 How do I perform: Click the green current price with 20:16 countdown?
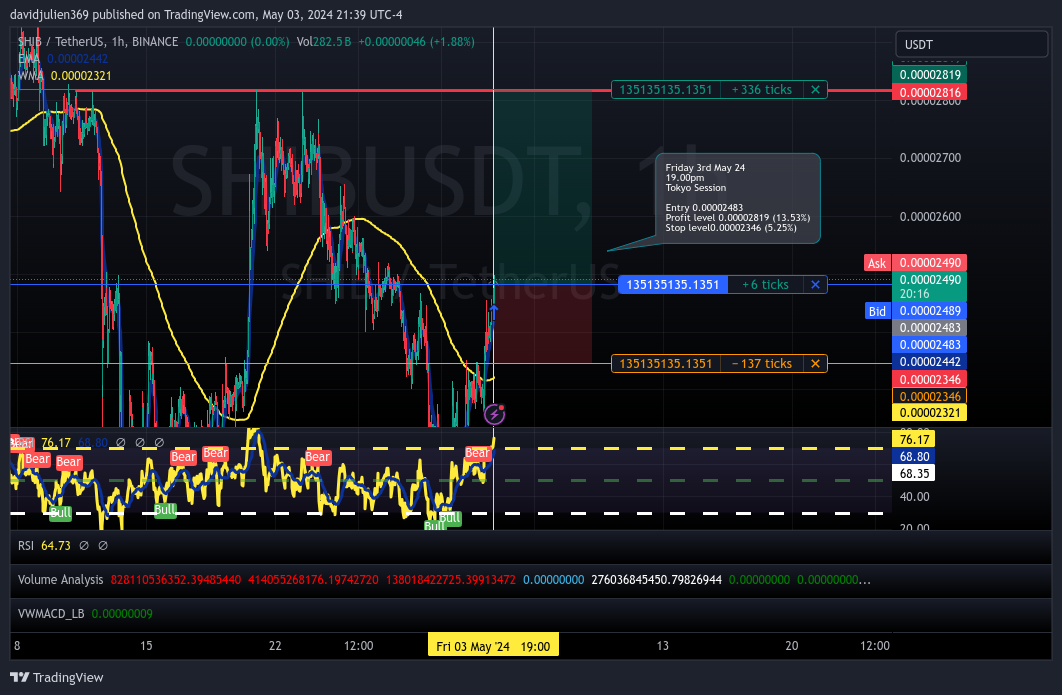[x=930, y=287]
